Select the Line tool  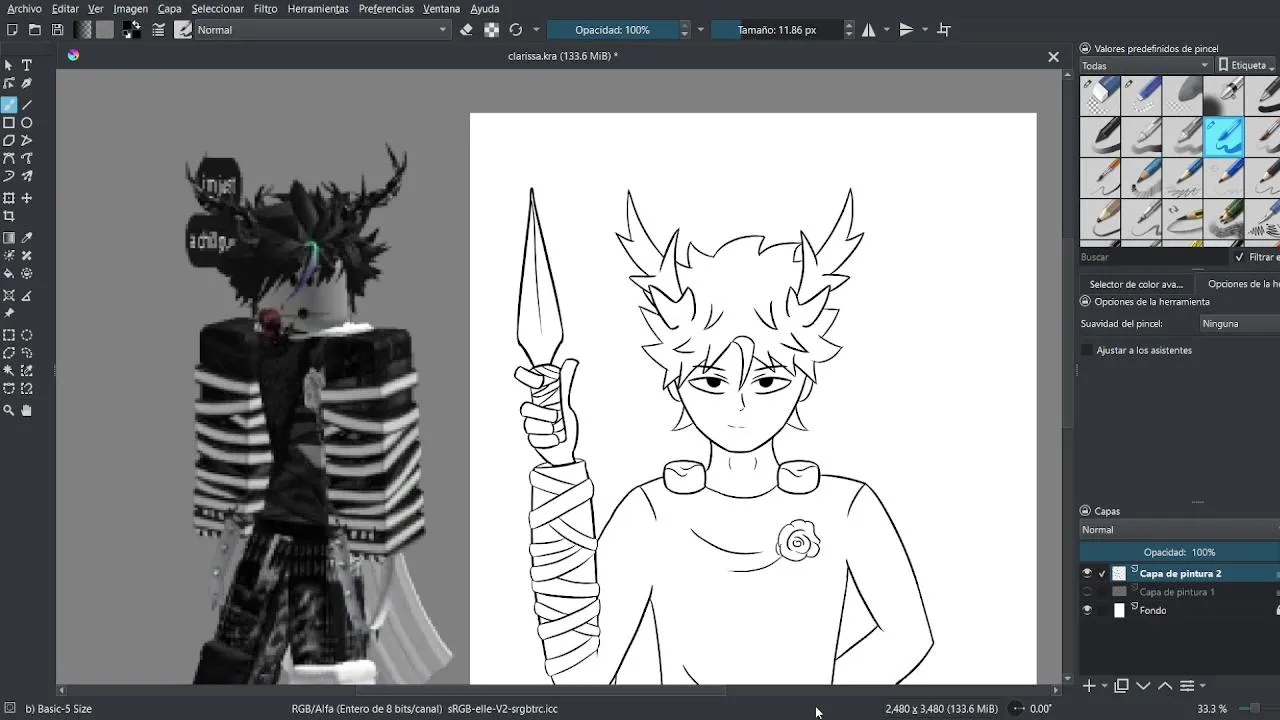click(27, 105)
